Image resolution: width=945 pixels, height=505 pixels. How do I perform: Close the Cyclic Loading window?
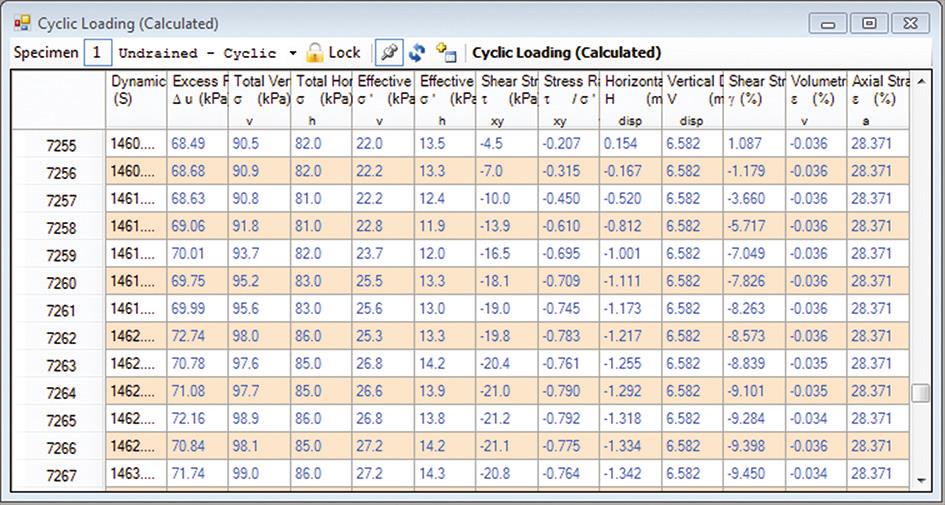[x=910, y=23]
